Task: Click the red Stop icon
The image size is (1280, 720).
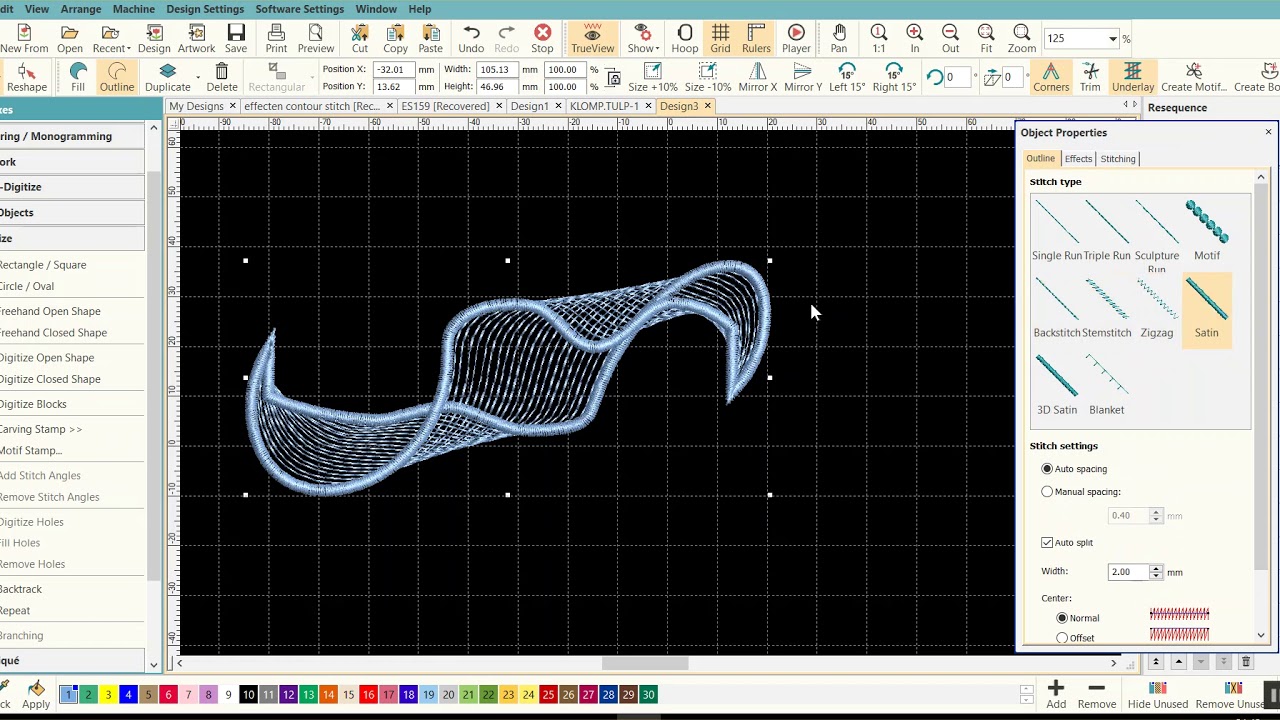Action: point(542,38)
